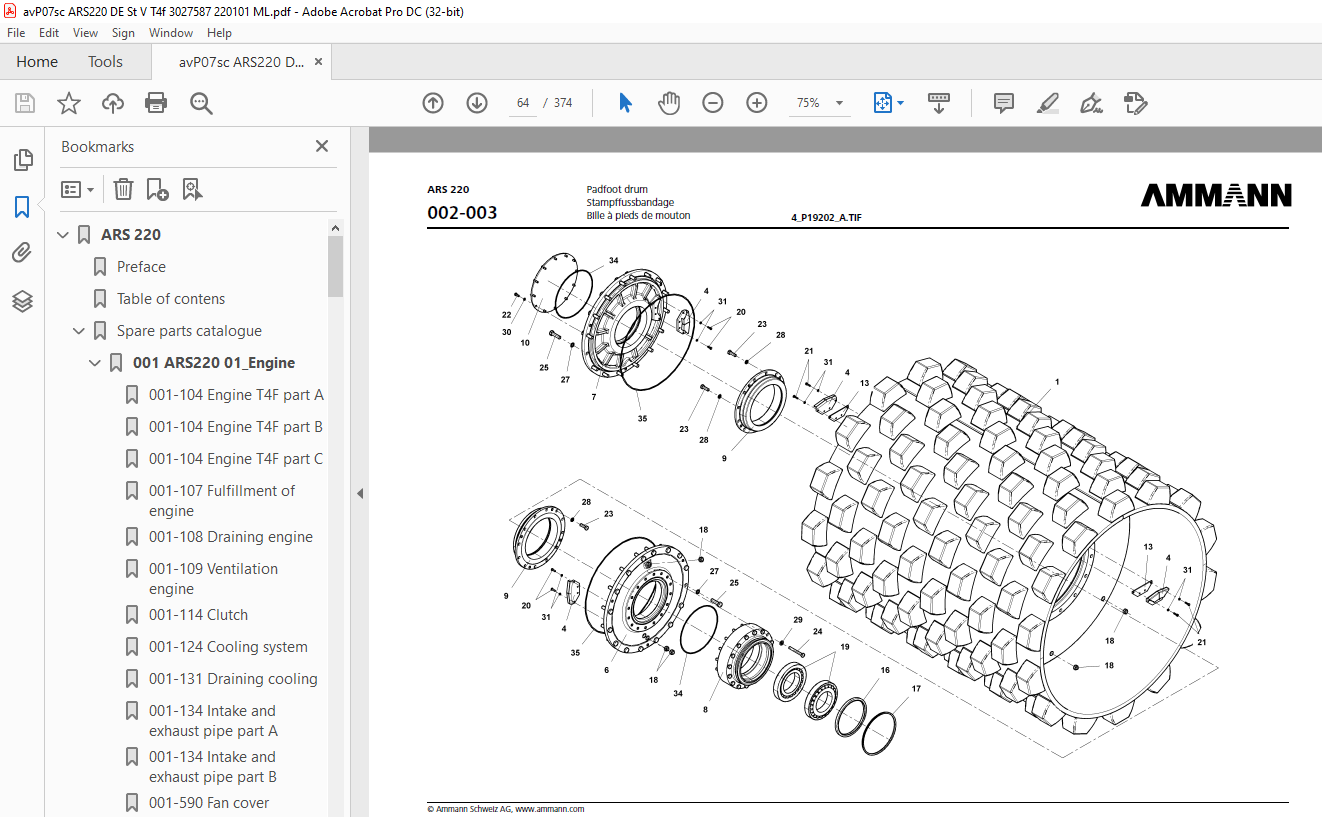This screenshot has height=817, width=1322.
Task: Open bookmark 001-108 Draining engine
Action: (231, 537)
